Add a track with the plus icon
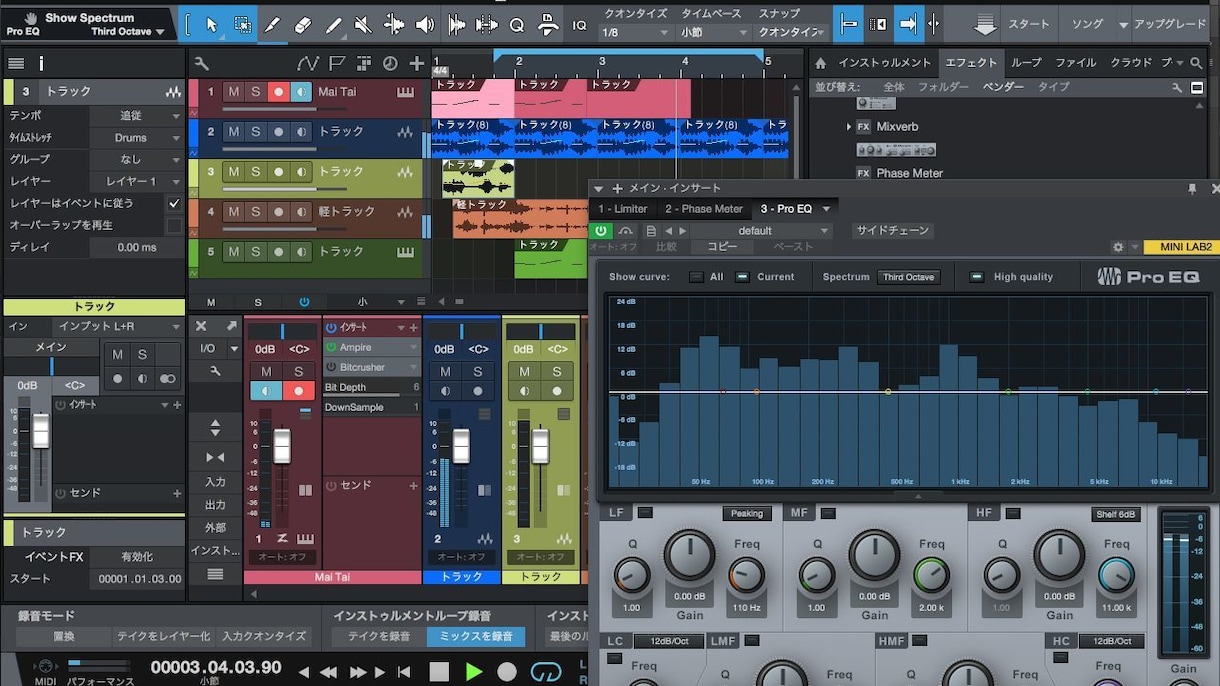This screenshot has width=1220, height=686. (417, 63)
